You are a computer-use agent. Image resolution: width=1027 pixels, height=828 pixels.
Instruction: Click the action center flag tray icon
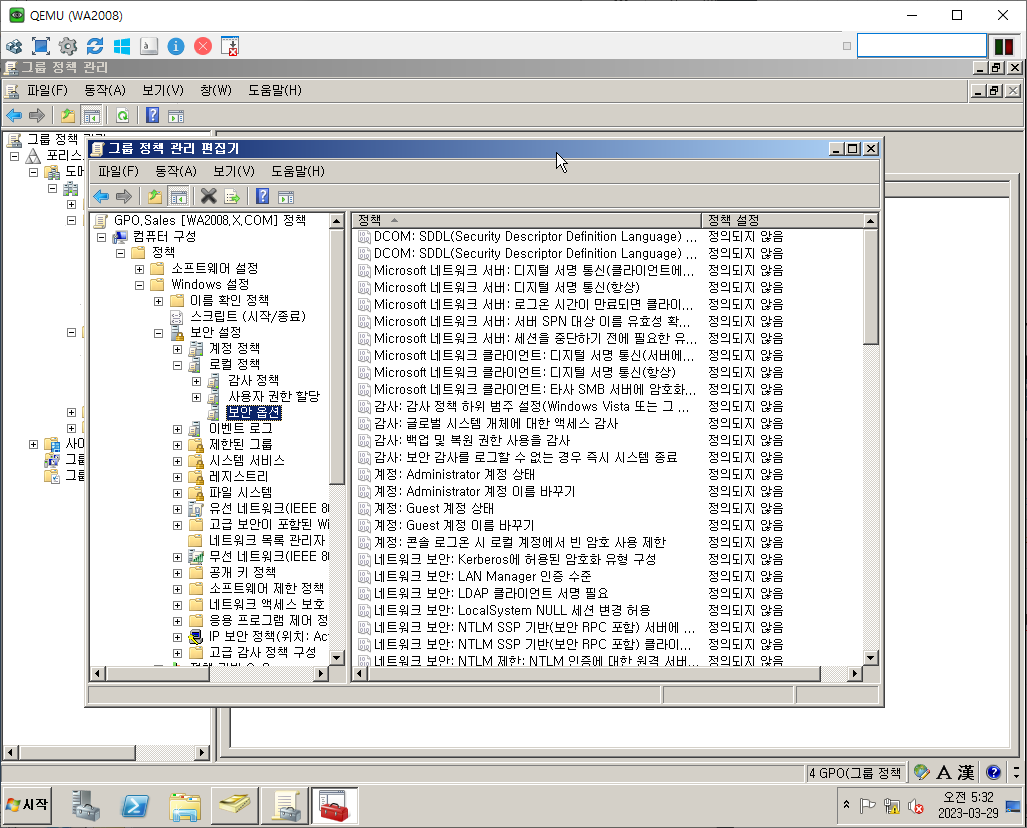coord(867,806)
